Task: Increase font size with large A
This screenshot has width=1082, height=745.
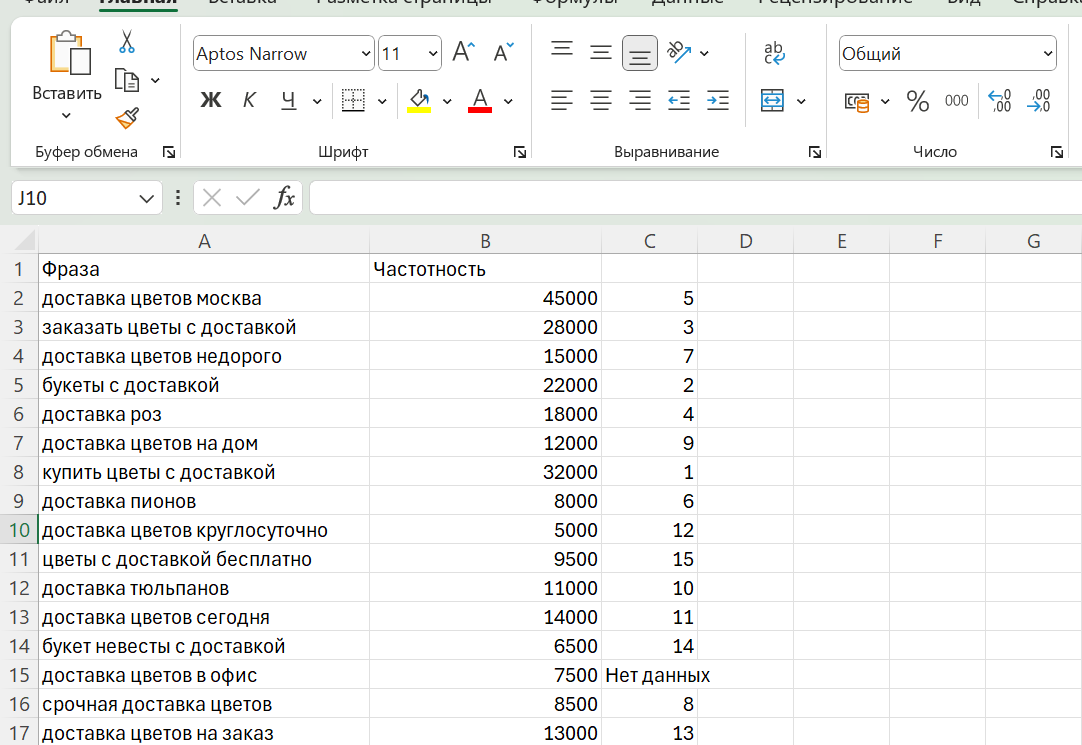Action: click(x=464, y=52)
